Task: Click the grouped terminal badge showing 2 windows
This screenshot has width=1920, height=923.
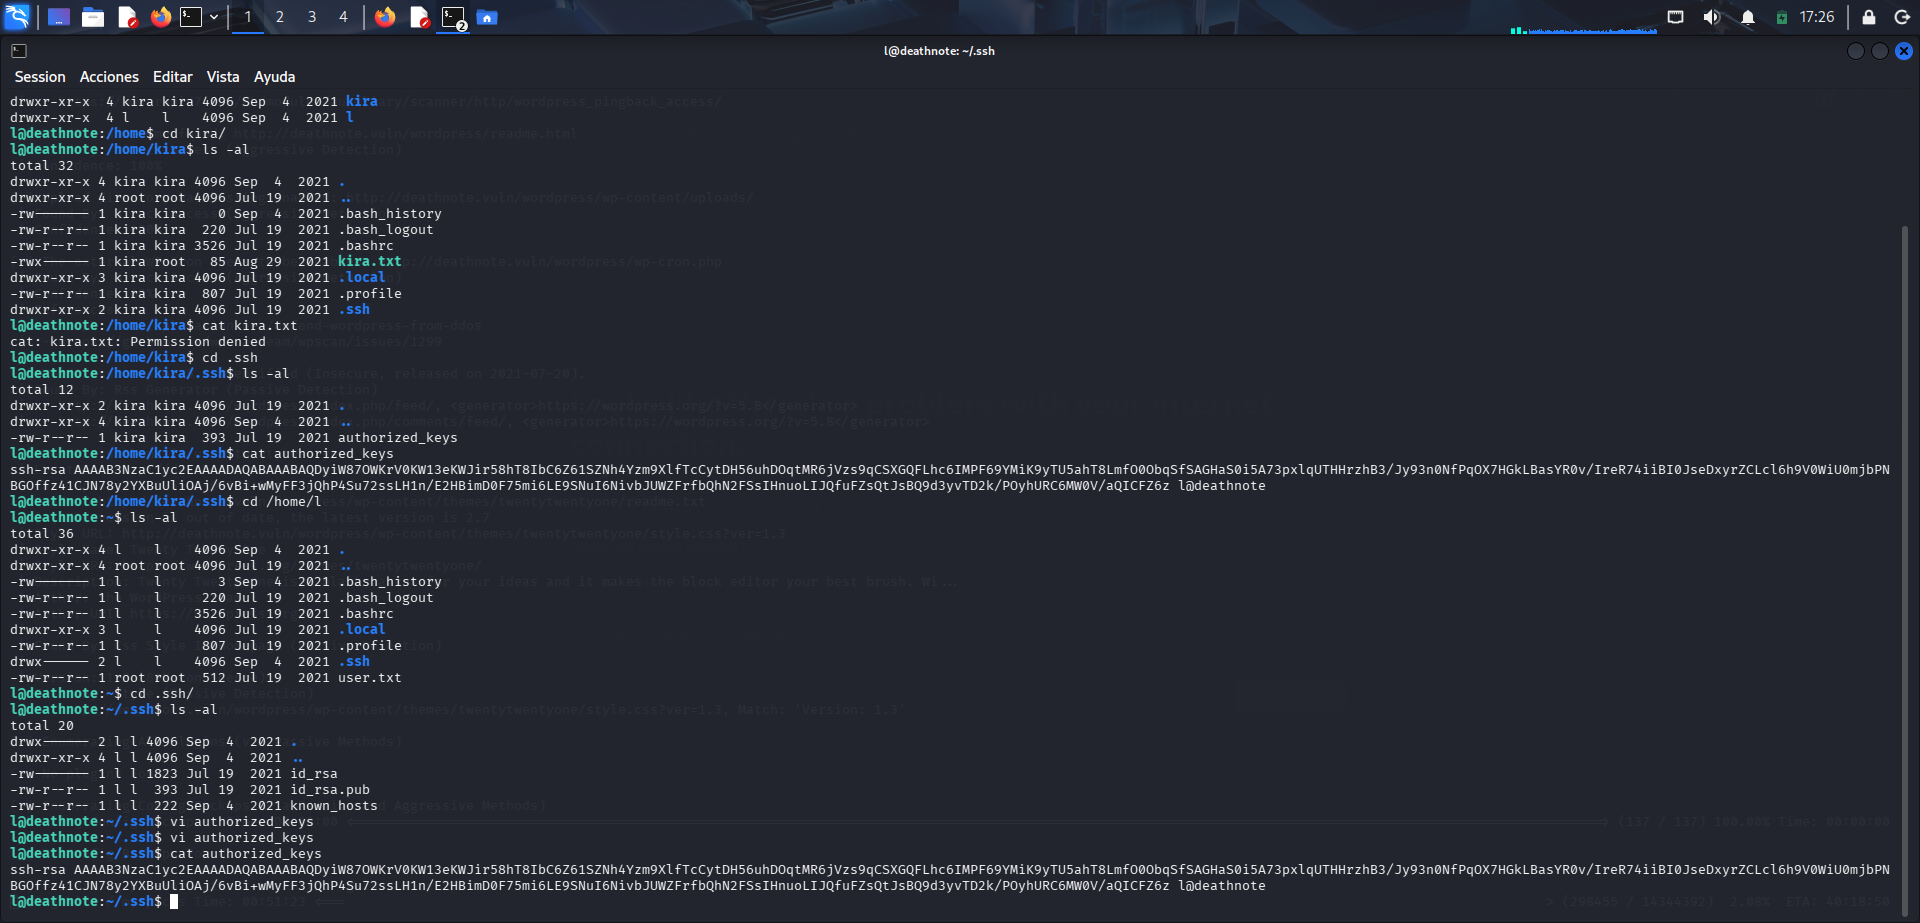Action: [x=453, y=16]
